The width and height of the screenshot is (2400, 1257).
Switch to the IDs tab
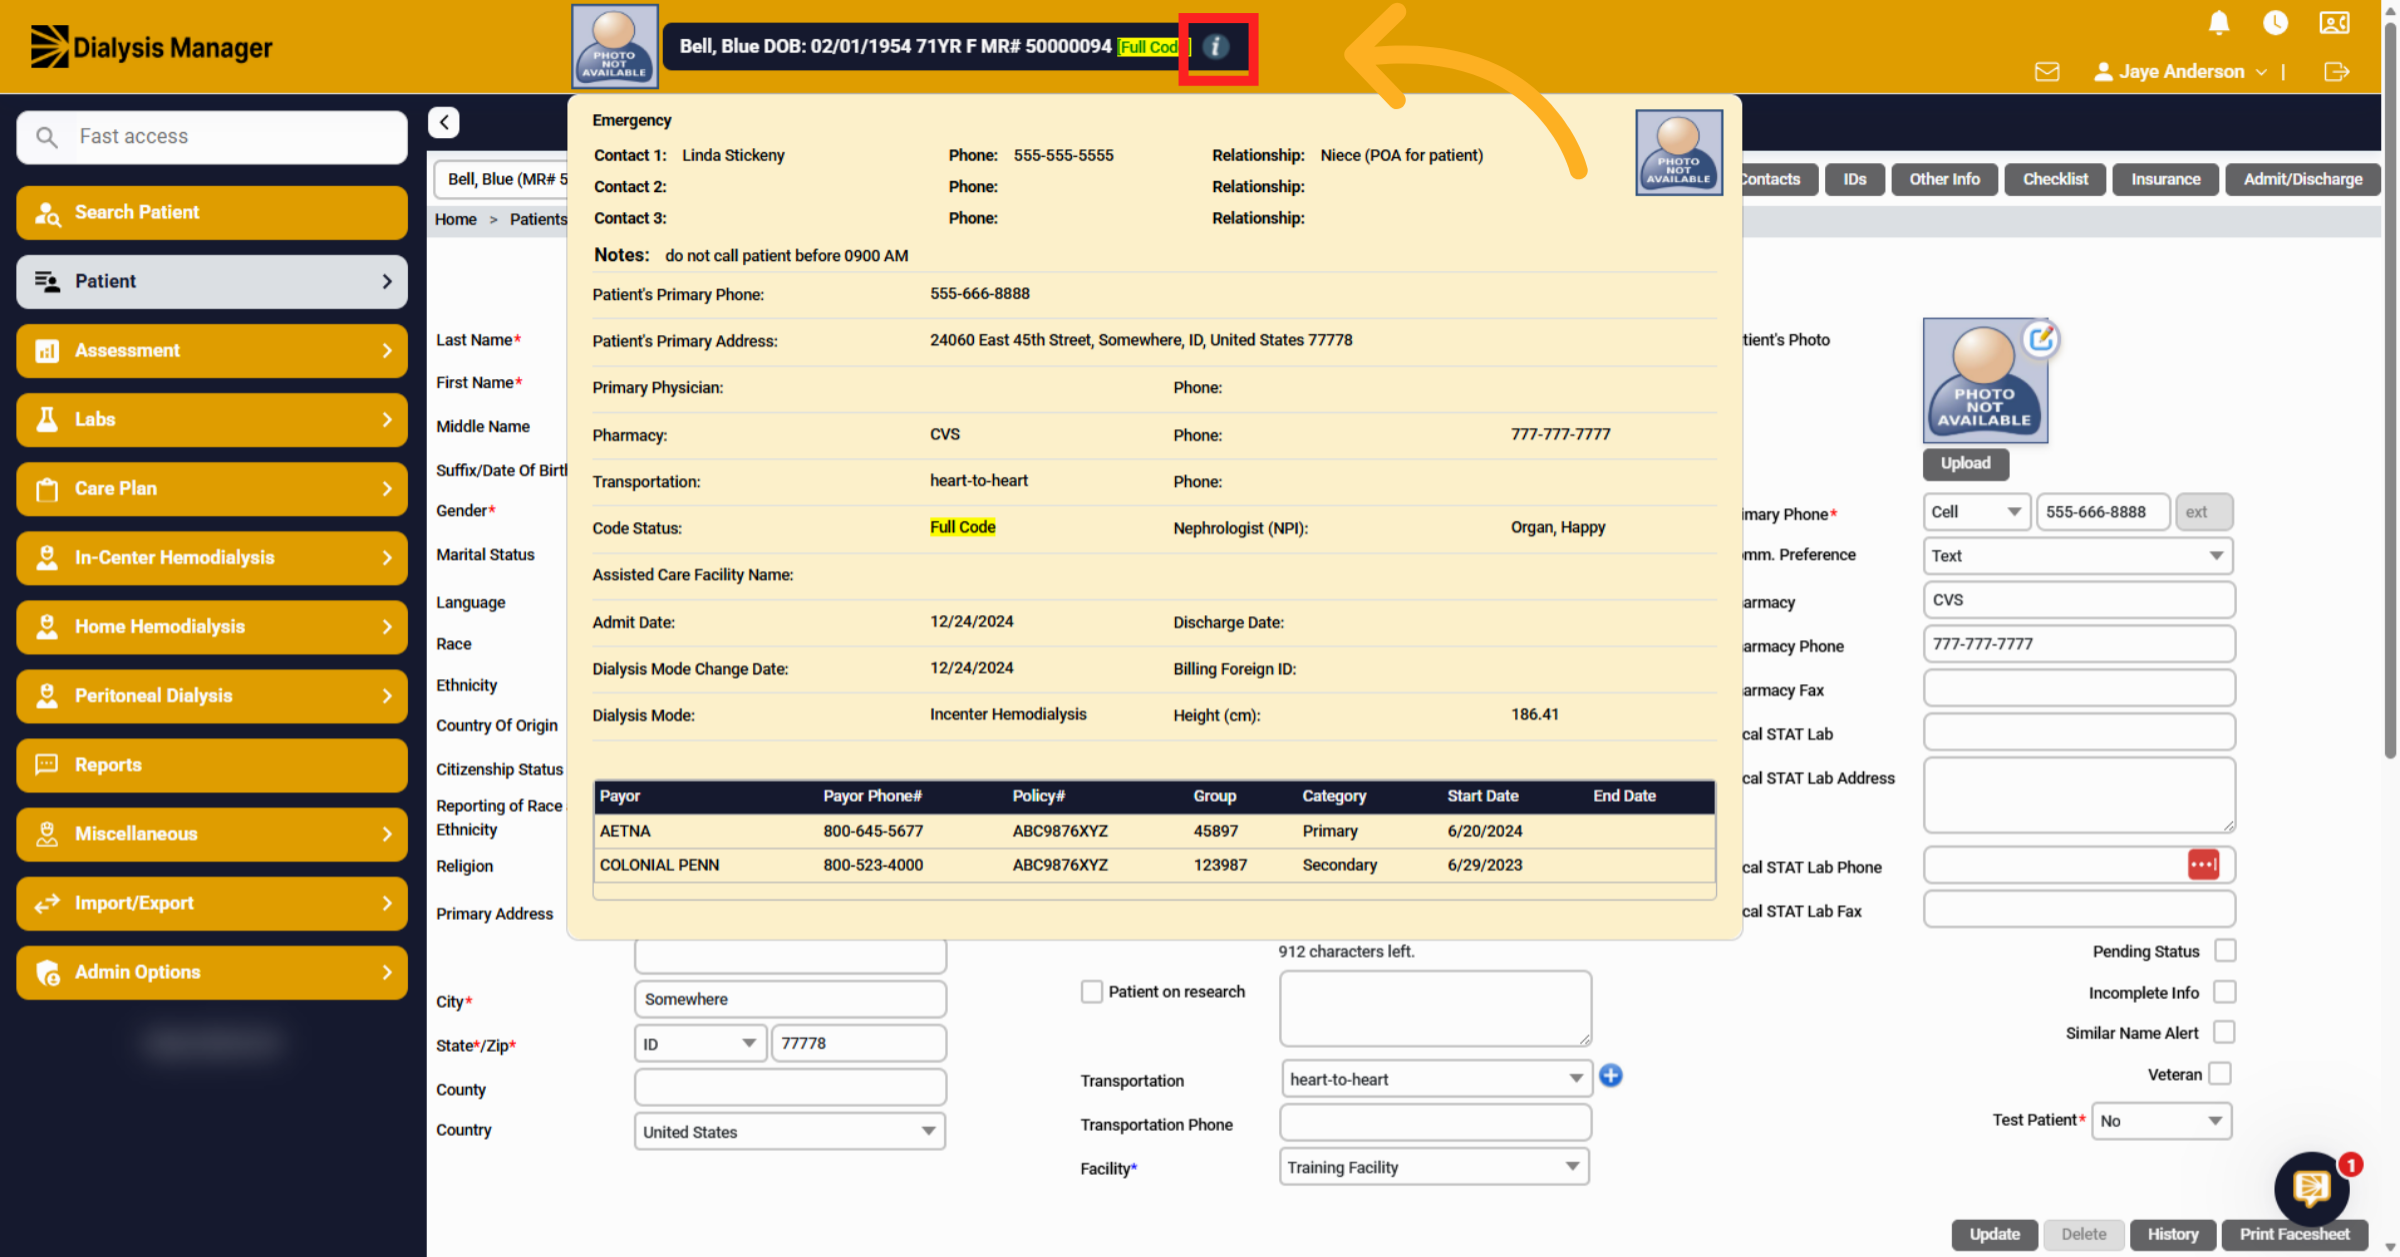(1854, 180)
